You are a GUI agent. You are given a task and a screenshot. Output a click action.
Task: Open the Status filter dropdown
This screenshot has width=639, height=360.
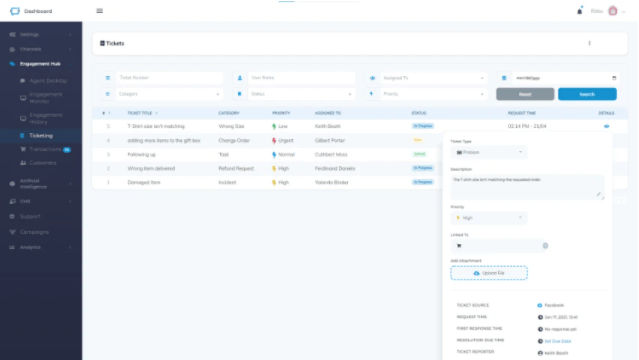click(x=302, y=94)
